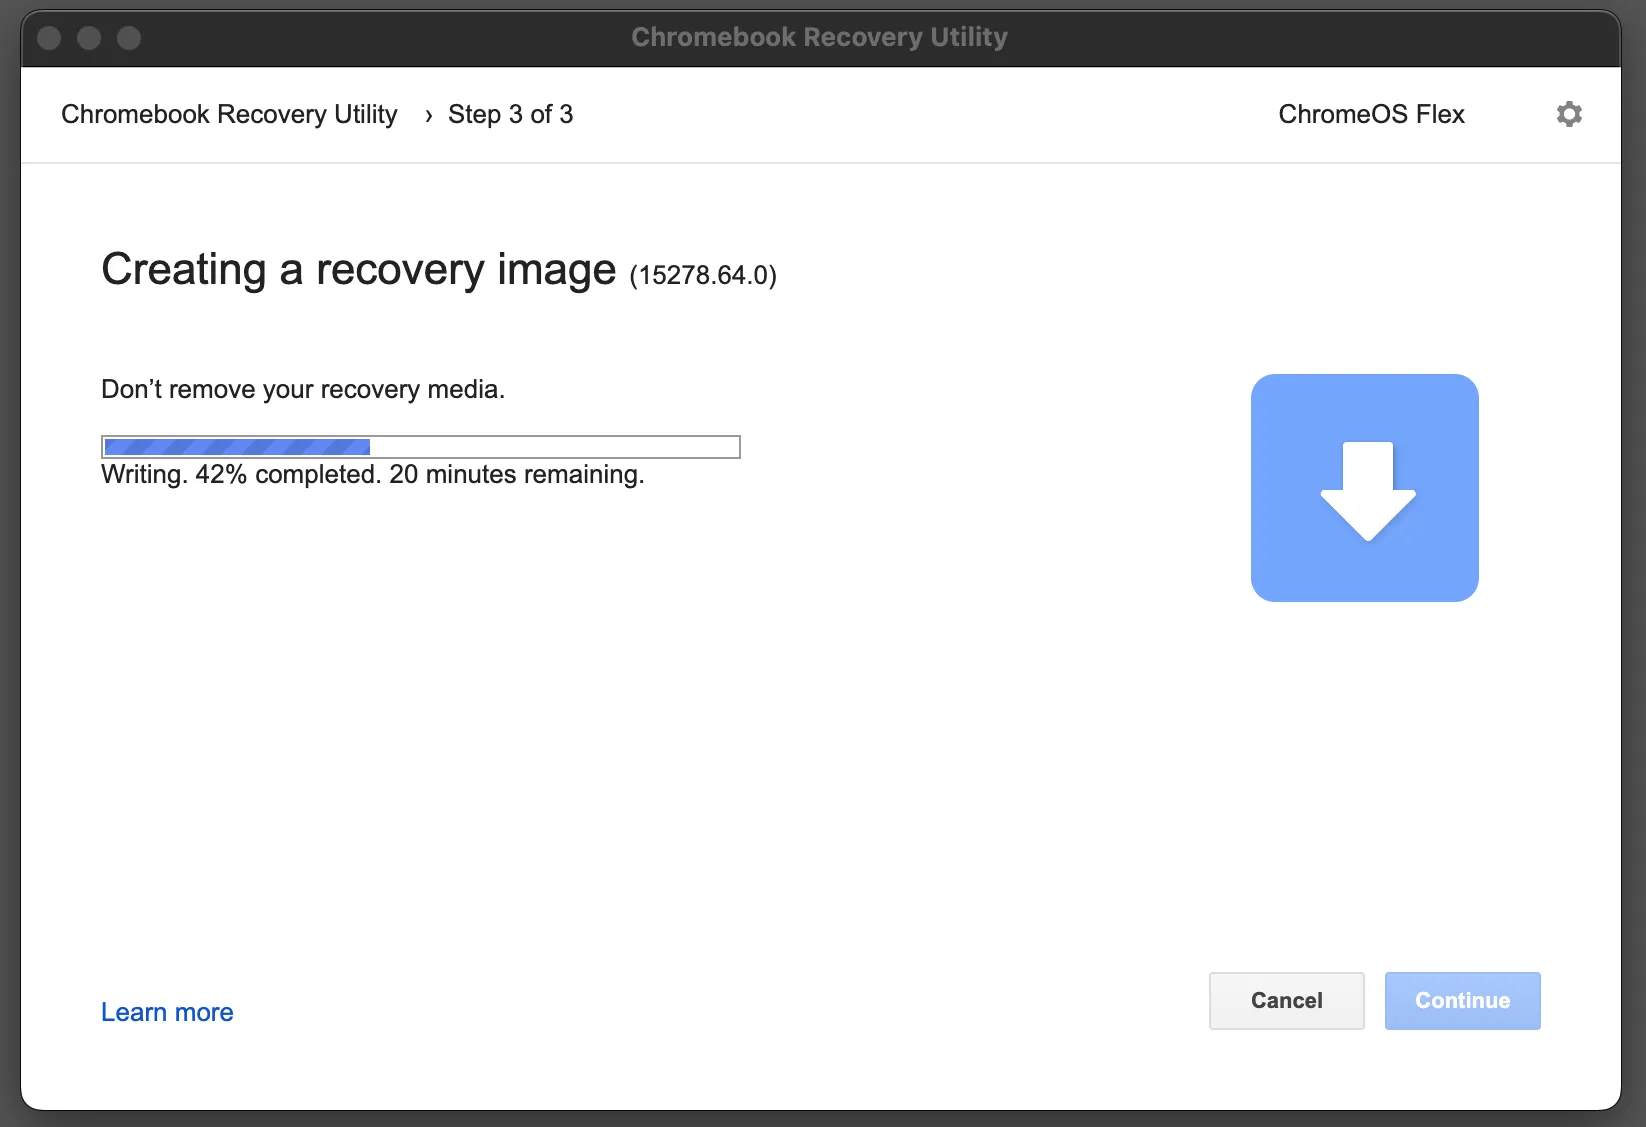
Task: Click the red close traffic-light button
Action: click(x=48, y=37)
